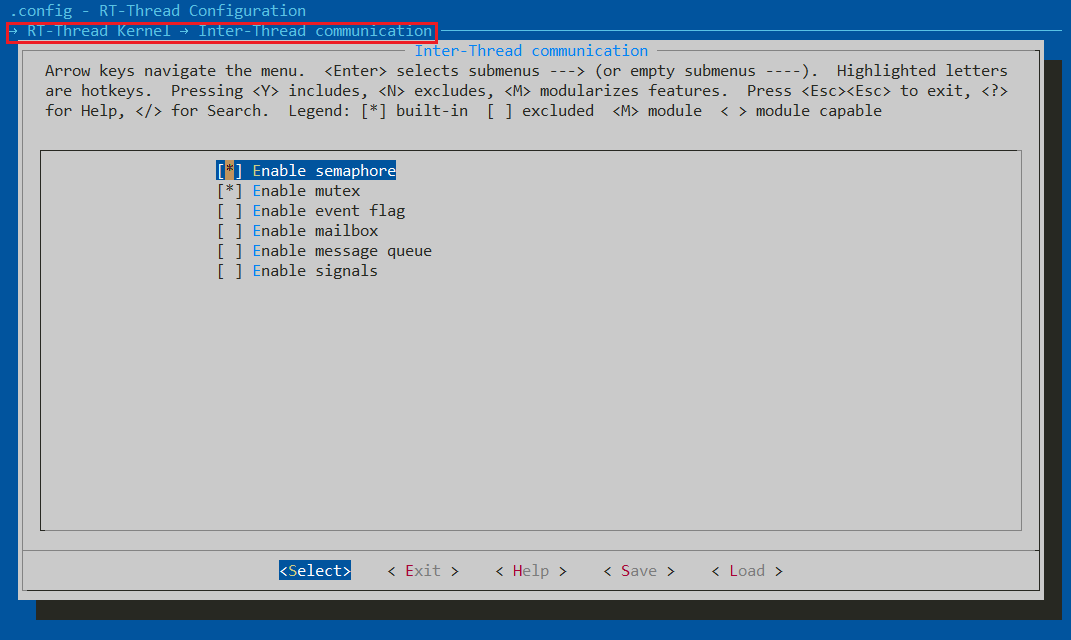Viewport: 1071px width, 640px height.
Task: Select the 'Enable semaphore' label text
Action: click(x=324, y=171)
